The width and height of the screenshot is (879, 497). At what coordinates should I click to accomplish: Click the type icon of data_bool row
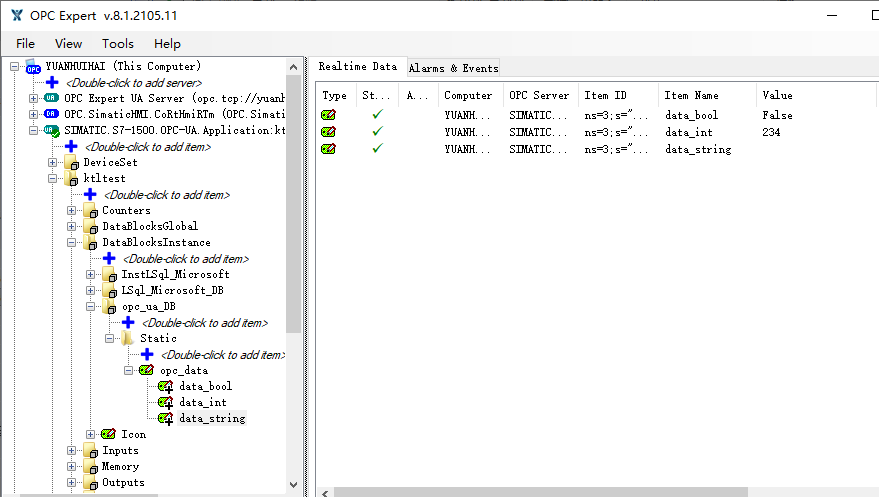coord(329,115)
